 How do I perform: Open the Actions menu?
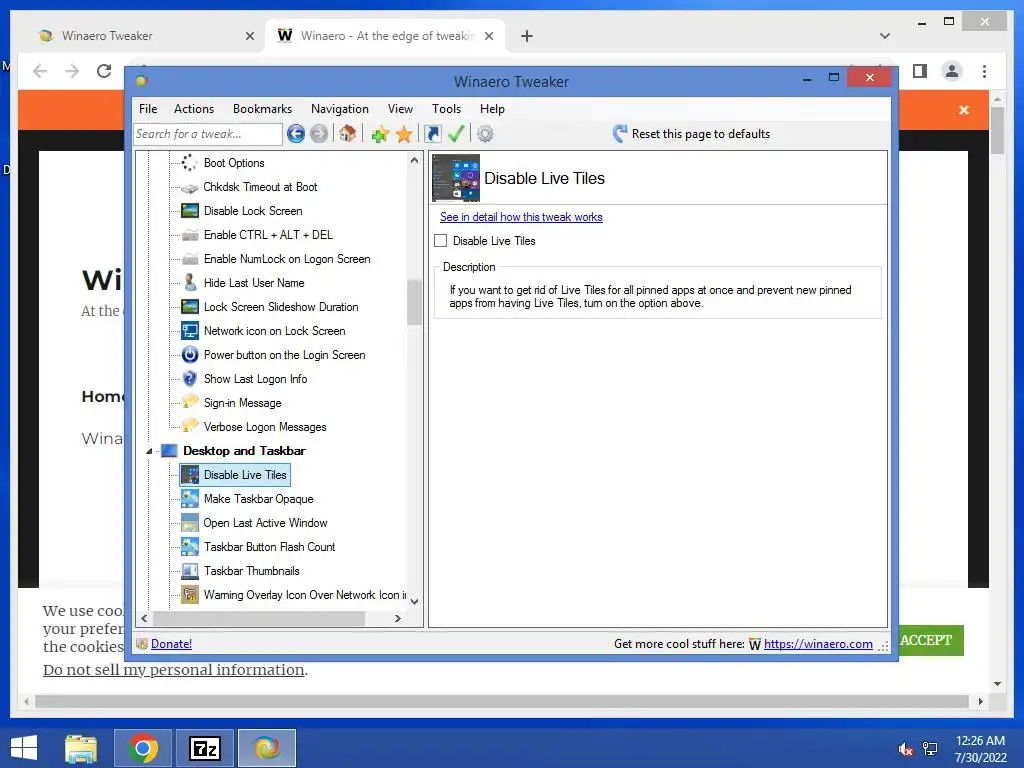click(194, 109)
